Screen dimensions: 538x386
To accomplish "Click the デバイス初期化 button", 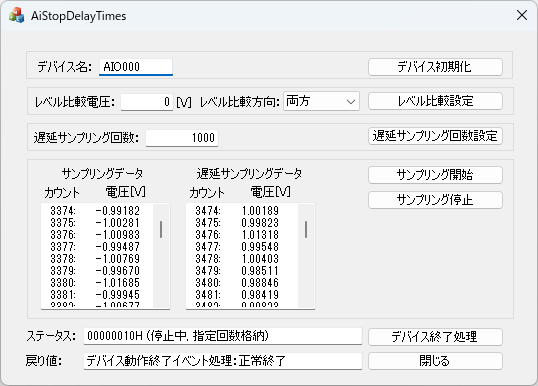I will tap(435, 67).
